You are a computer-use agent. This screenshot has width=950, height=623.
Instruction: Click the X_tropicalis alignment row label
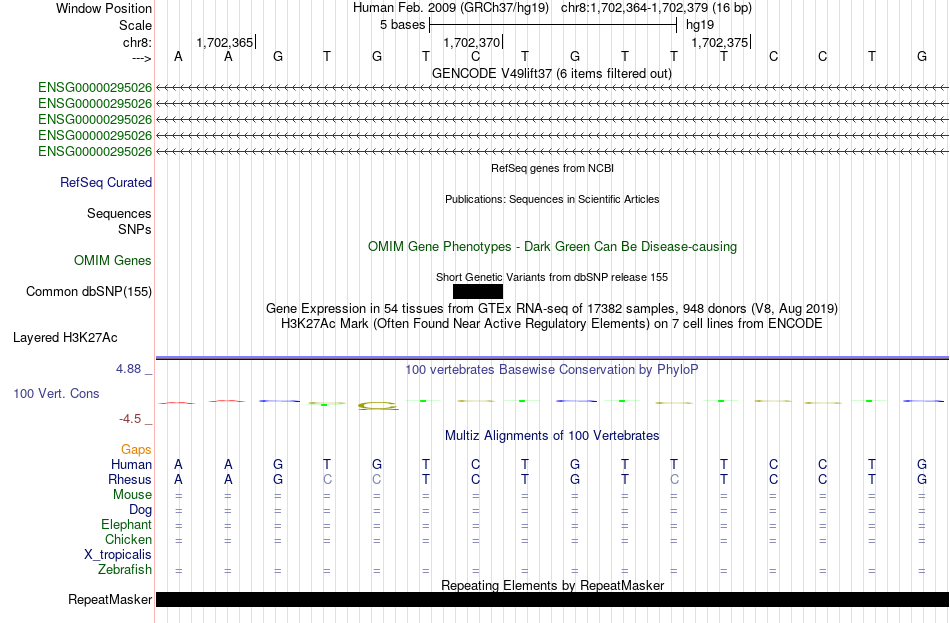(118, 555)
